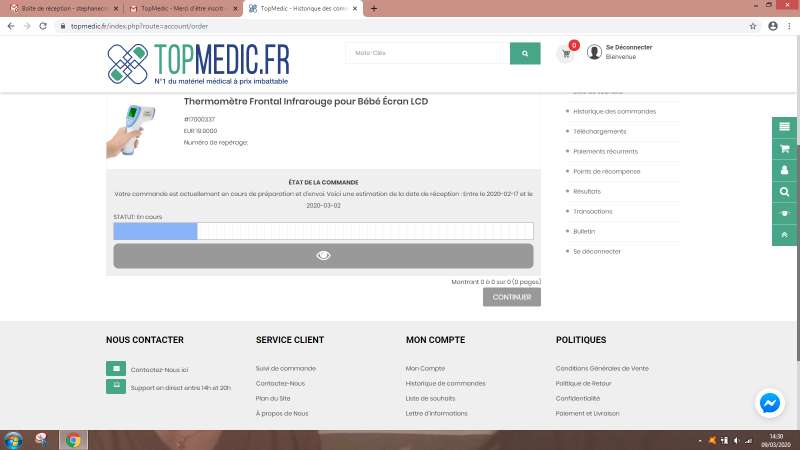Click Se Déconnecter link in header

pyautogui.click(x=629, y=47)
